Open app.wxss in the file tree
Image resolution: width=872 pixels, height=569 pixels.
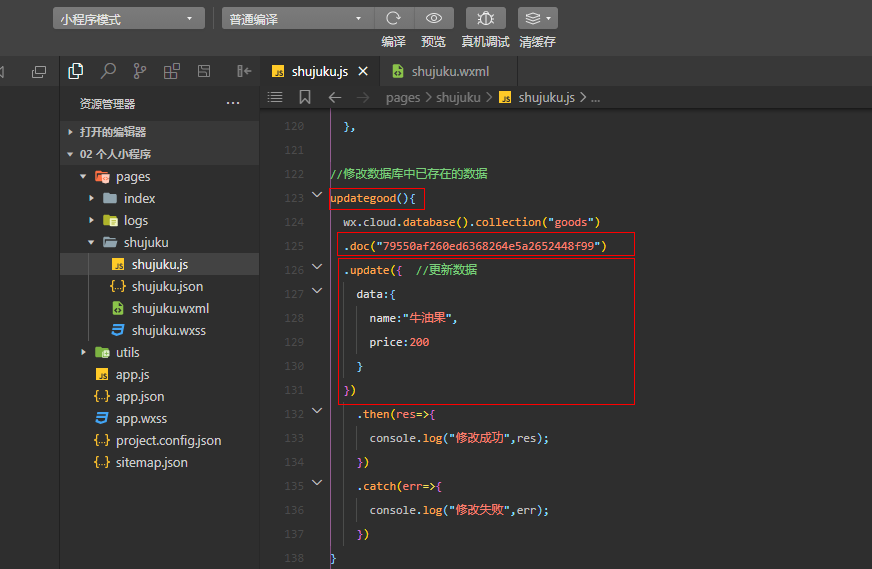pos(159,418)
